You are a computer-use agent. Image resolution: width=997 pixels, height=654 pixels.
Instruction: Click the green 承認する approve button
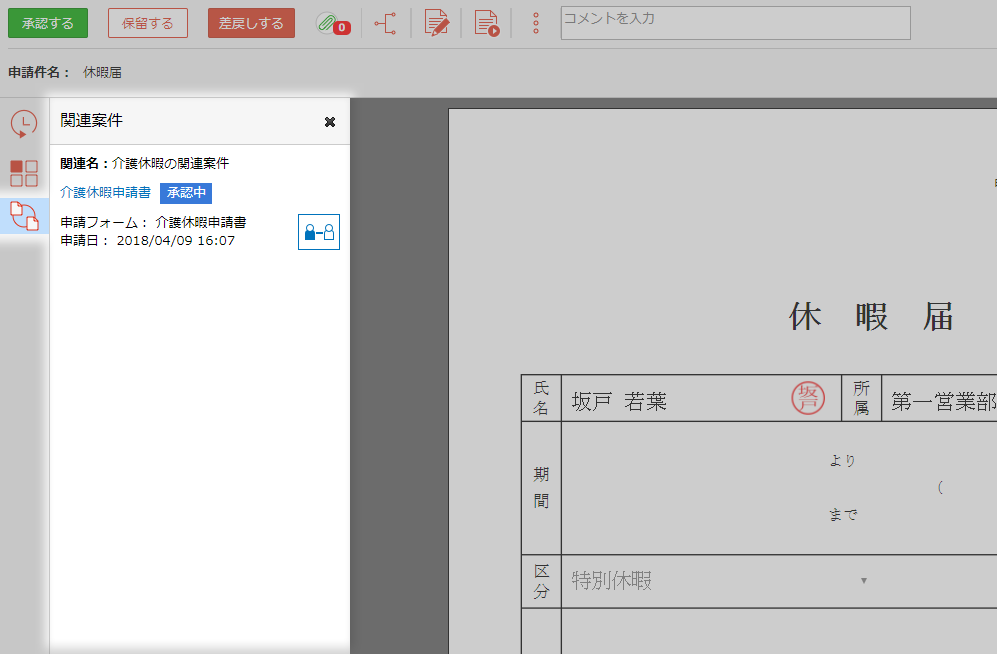48,24
